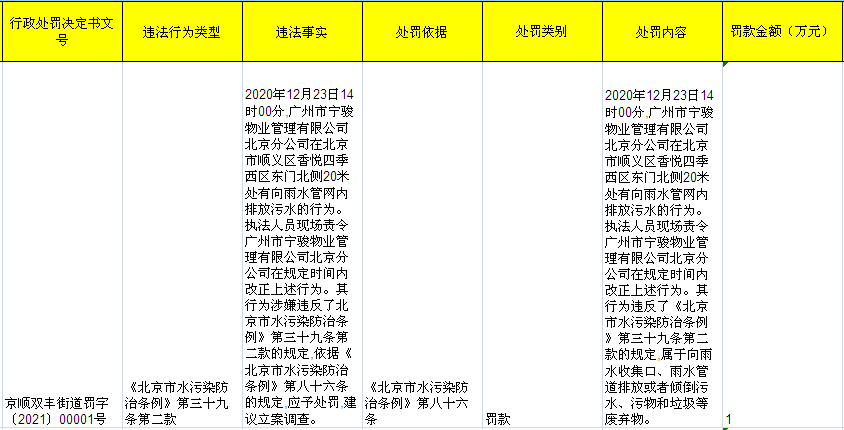Select the 行政处罚决定书文号 header cell
Viewport: 844px width, 430px height.
[x=62, y=32]
